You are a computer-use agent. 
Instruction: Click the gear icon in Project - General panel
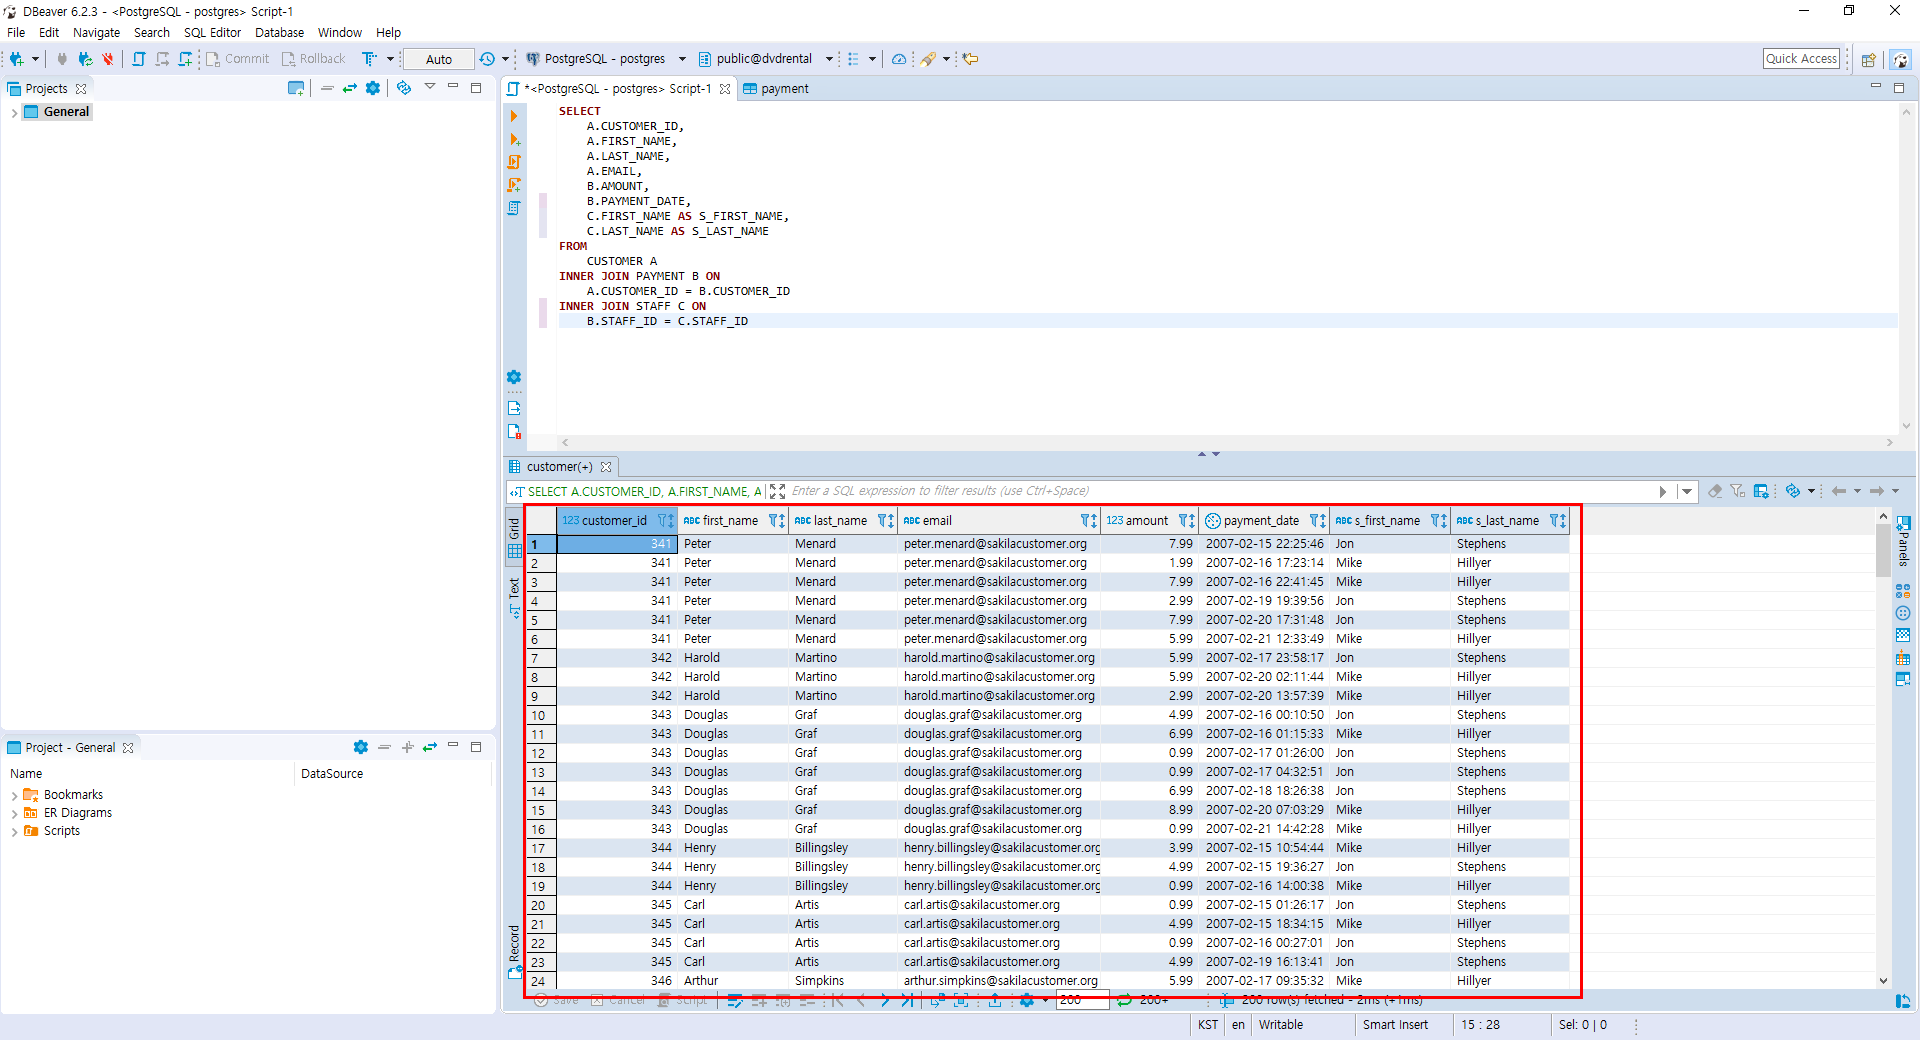point(361,747)
